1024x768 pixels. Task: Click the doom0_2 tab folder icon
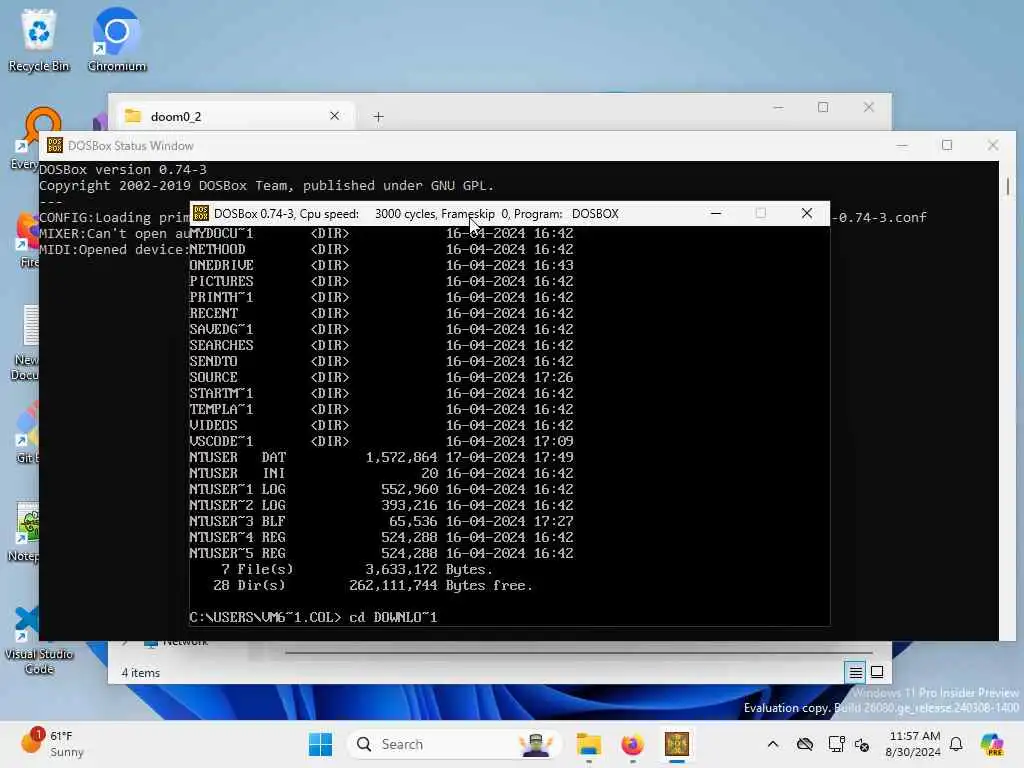click(133, 116)
